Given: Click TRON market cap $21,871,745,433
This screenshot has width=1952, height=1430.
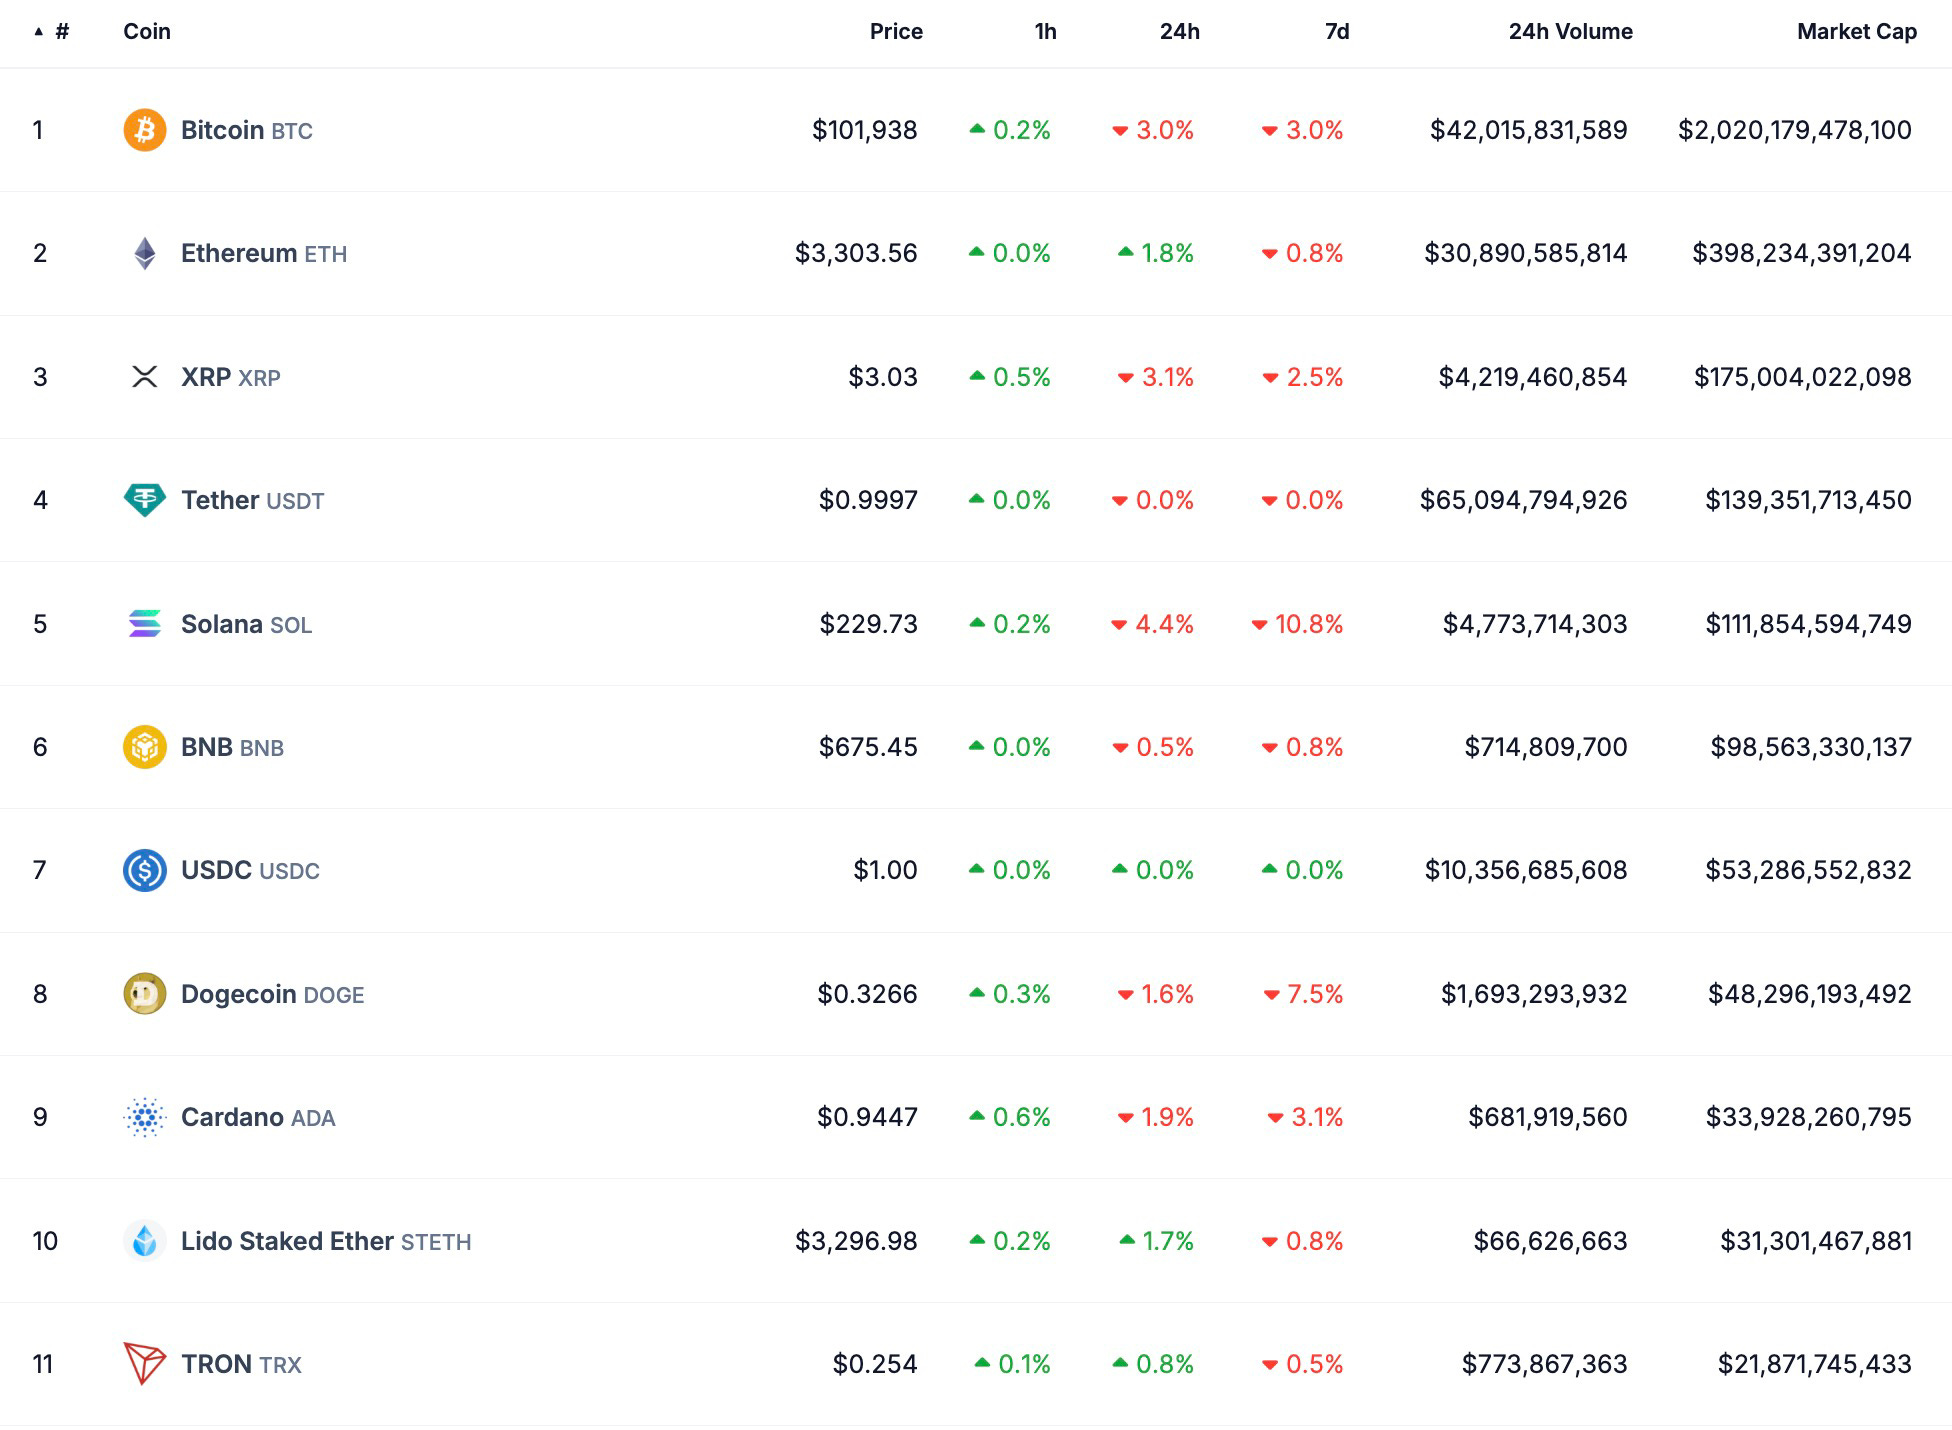Looking at the screenshot, I should [x=1815, y=1364].
